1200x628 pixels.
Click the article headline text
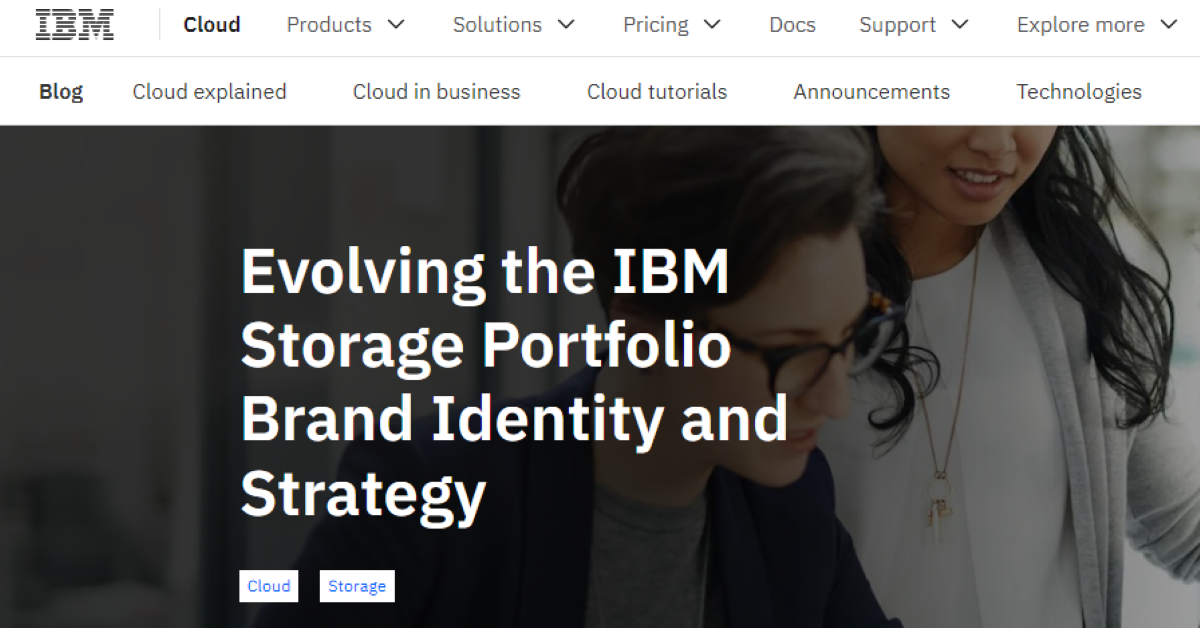pyautogui.click(x=514, y=382)
